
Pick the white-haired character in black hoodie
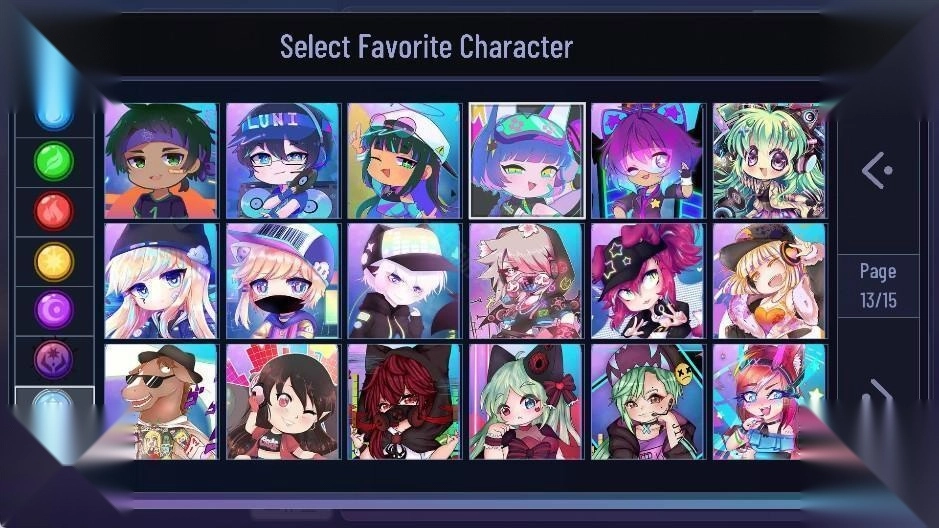pos(405,281)
